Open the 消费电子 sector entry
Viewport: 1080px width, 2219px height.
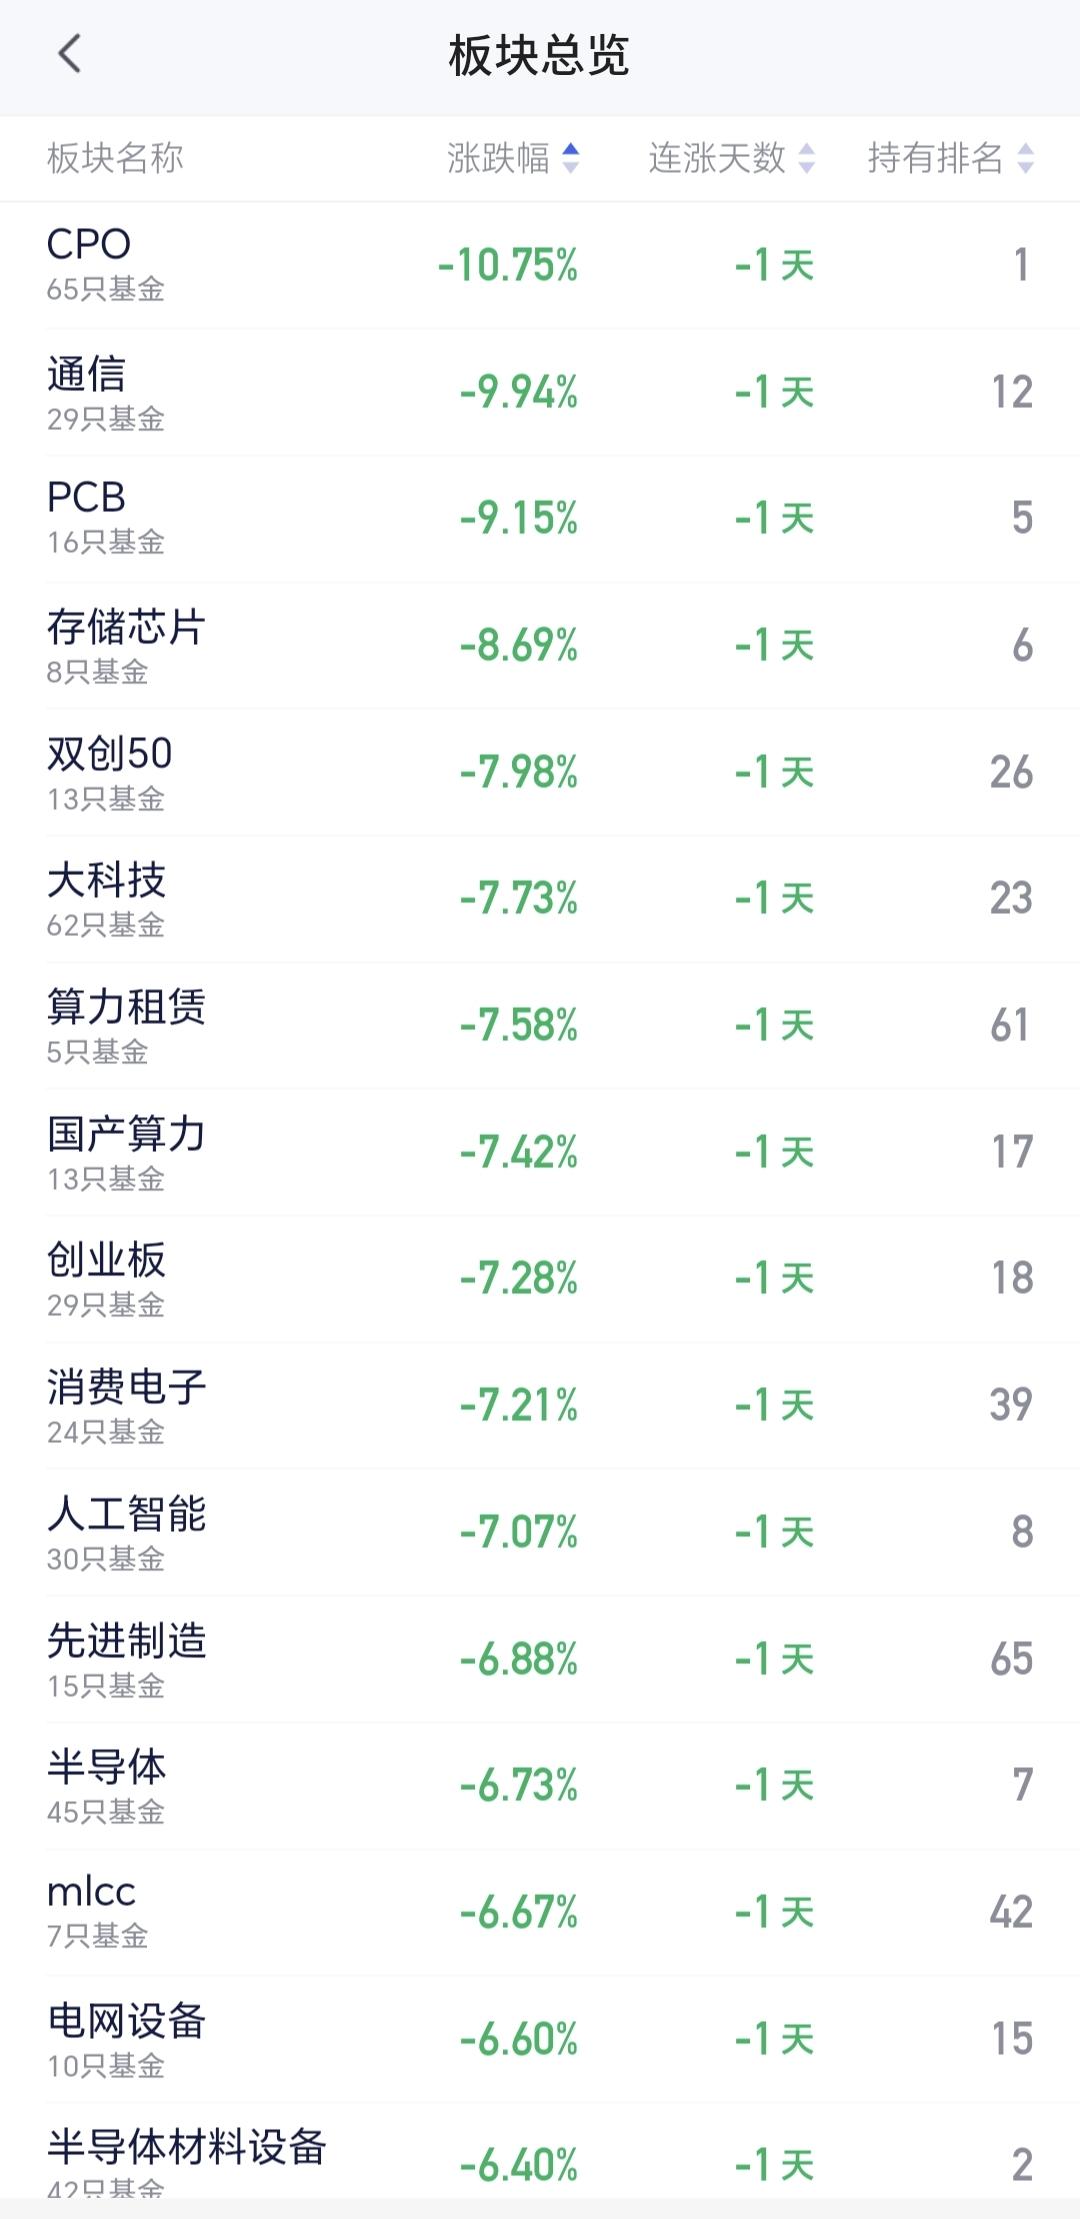click(540, 1405)
